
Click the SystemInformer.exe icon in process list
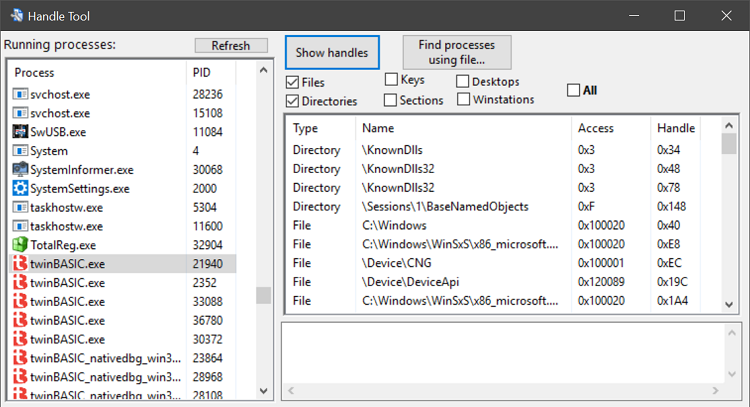click(x=20, y=169)
